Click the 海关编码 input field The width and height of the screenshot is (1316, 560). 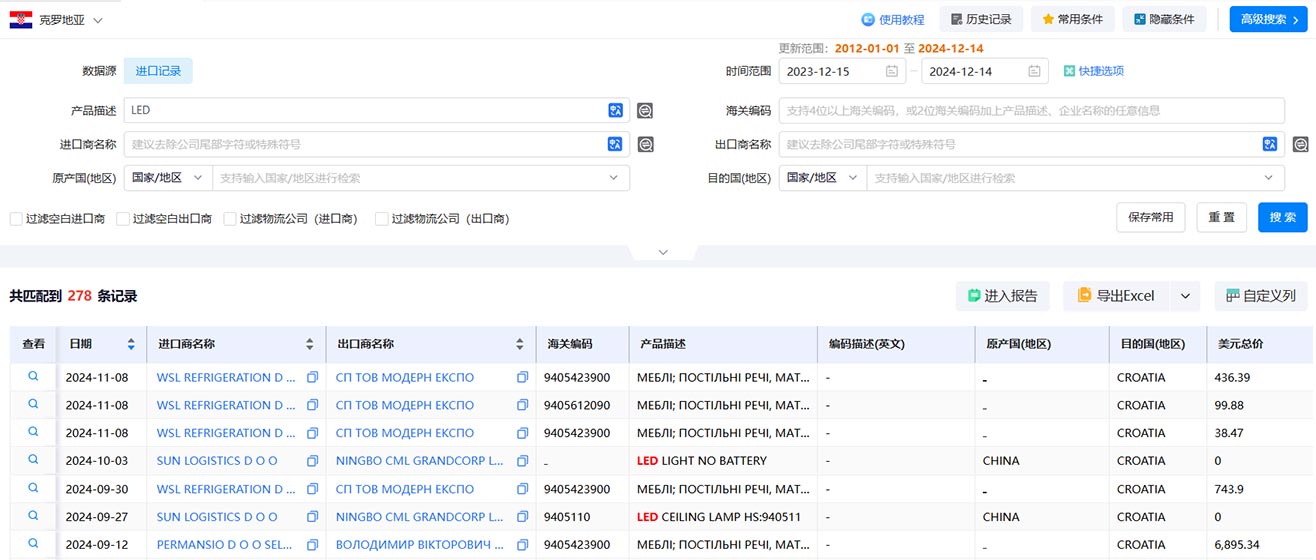point(1031,110)
